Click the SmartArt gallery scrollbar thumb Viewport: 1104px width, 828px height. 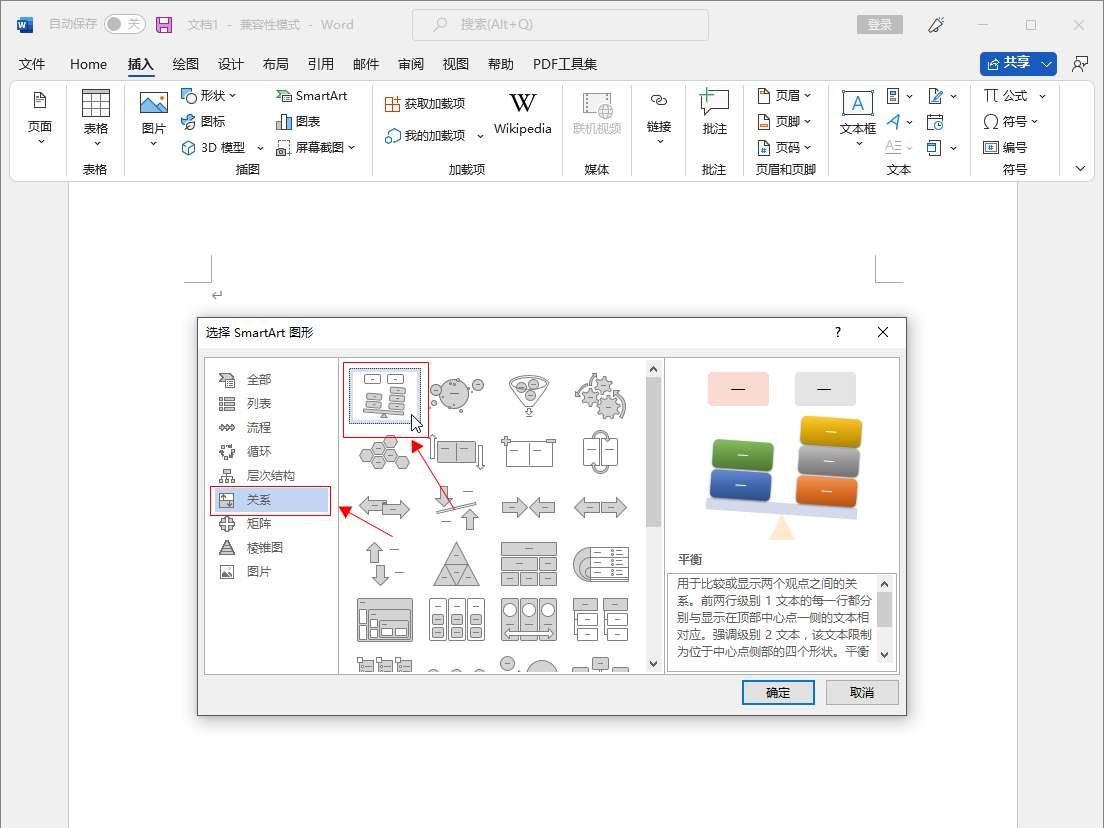(653, 451)
